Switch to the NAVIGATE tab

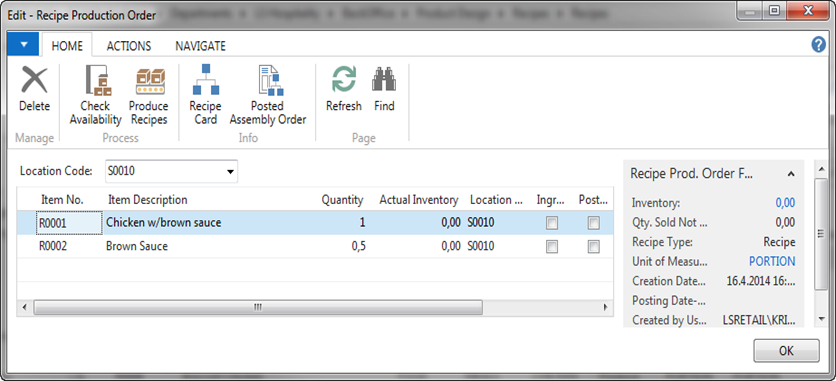coord(200,46)
